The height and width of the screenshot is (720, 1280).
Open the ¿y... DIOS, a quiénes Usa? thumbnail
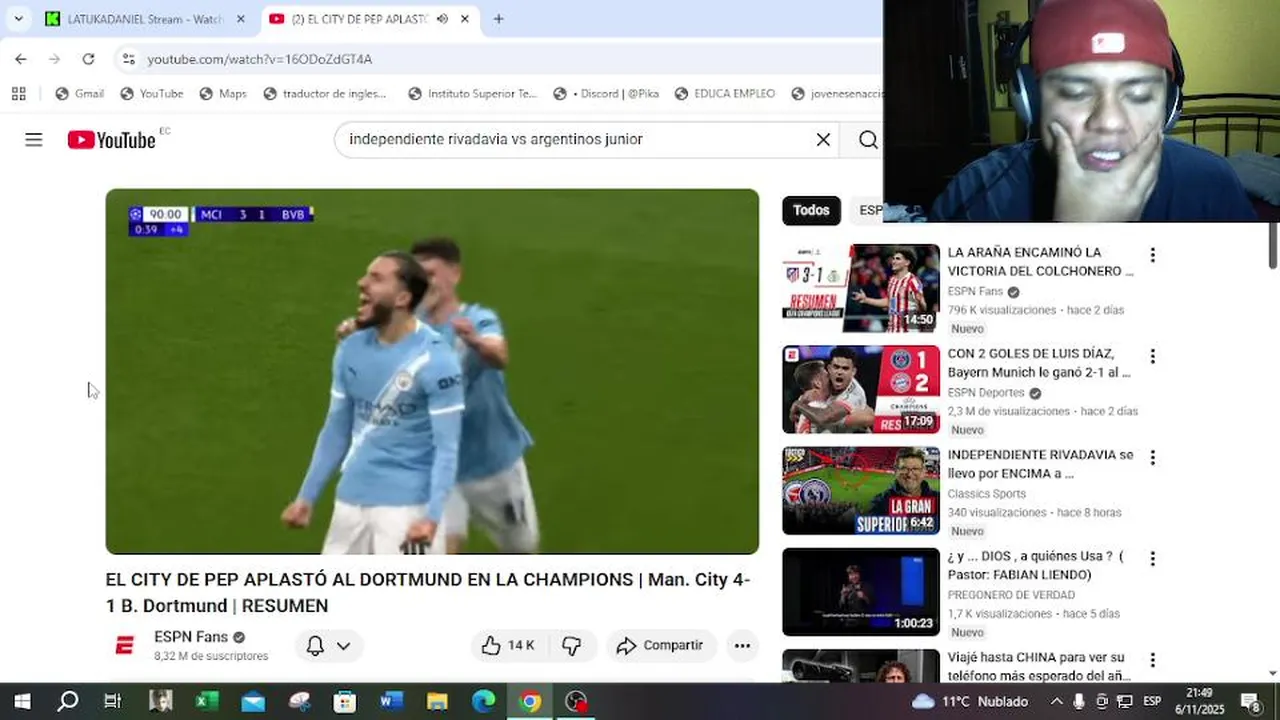[x=861, y=591]
